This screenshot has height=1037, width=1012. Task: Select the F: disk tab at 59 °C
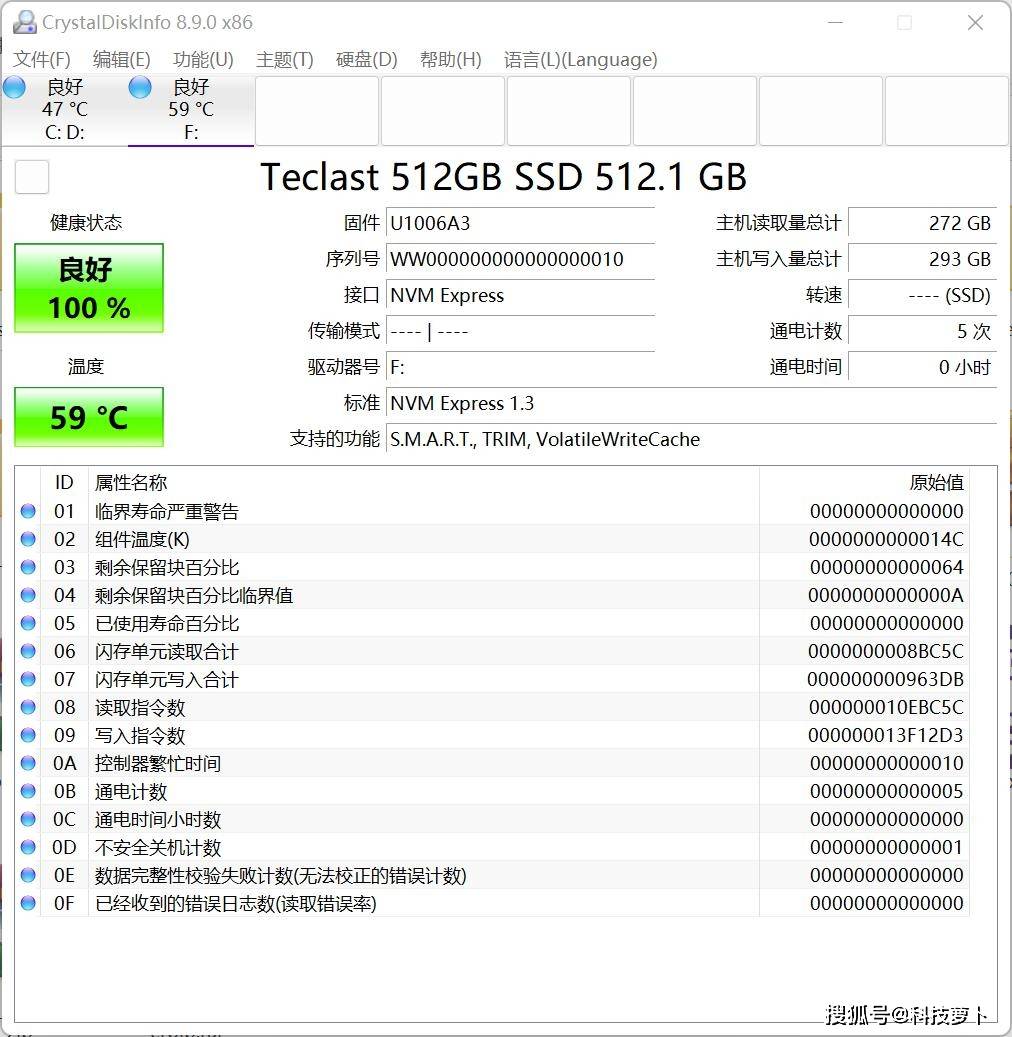[x=190, y=110]
